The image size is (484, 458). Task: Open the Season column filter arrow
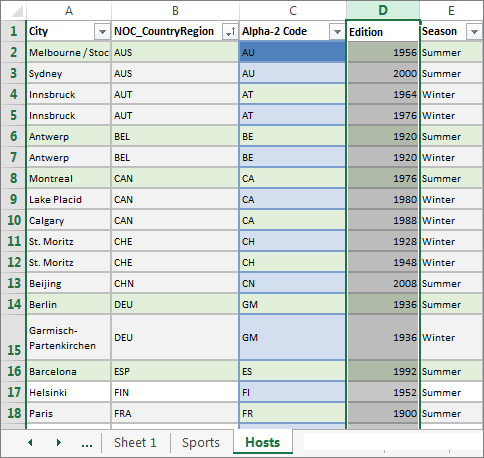click(475, 32)
